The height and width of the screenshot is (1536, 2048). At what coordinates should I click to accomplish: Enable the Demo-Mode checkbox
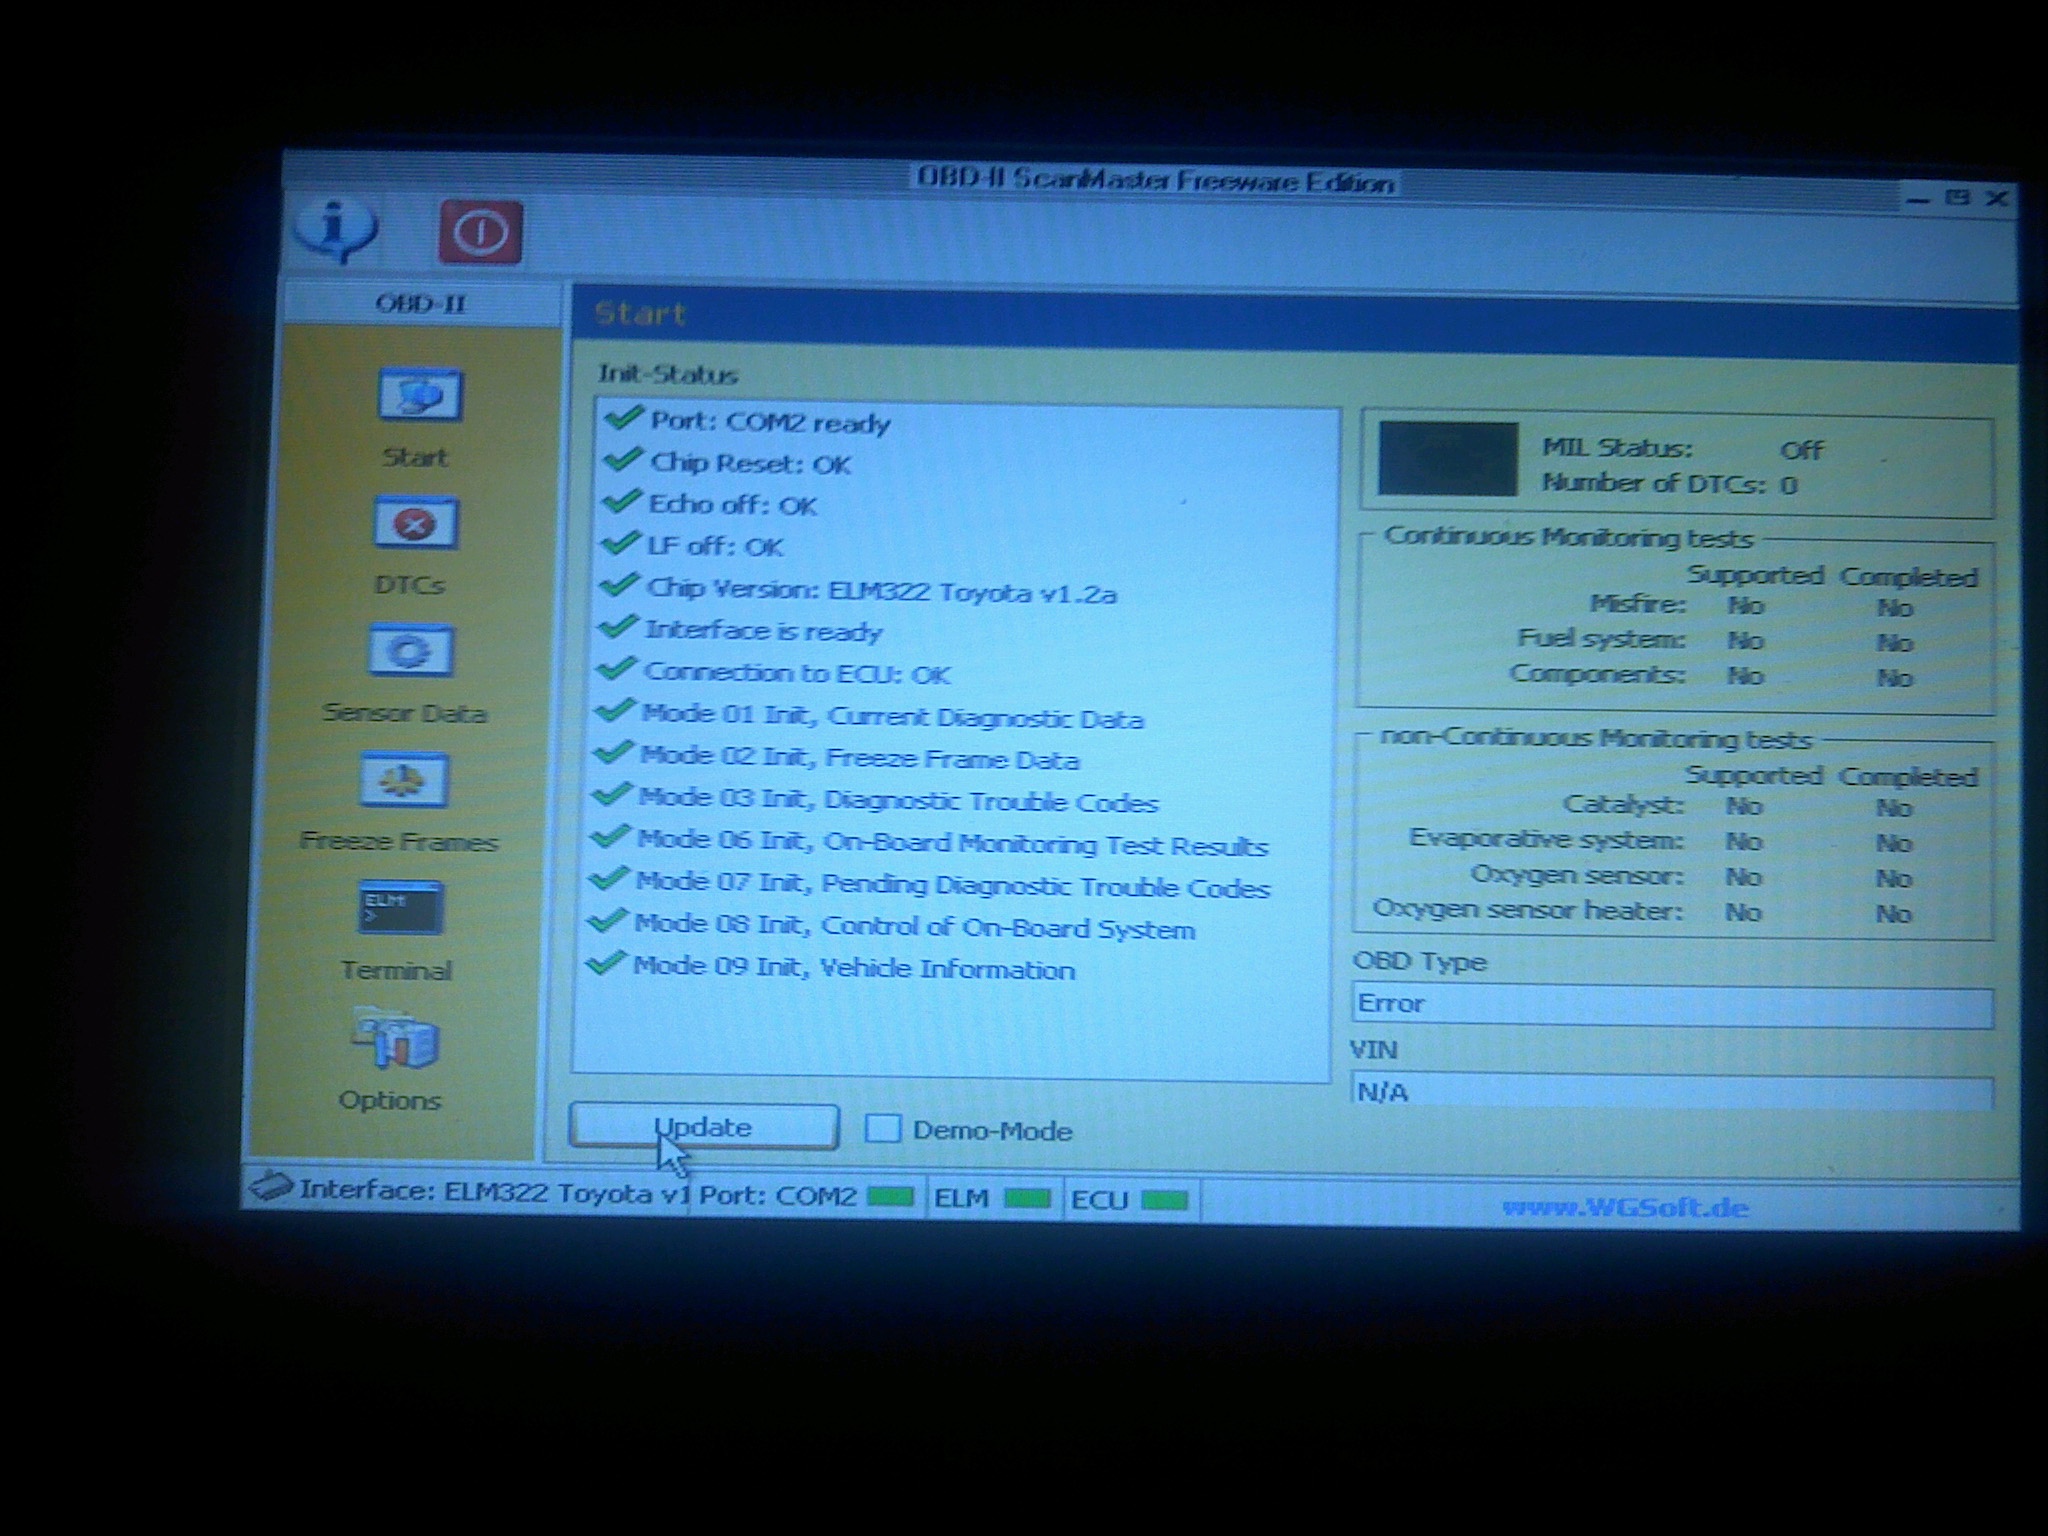pyautogui.click(x=883, y=1129)
